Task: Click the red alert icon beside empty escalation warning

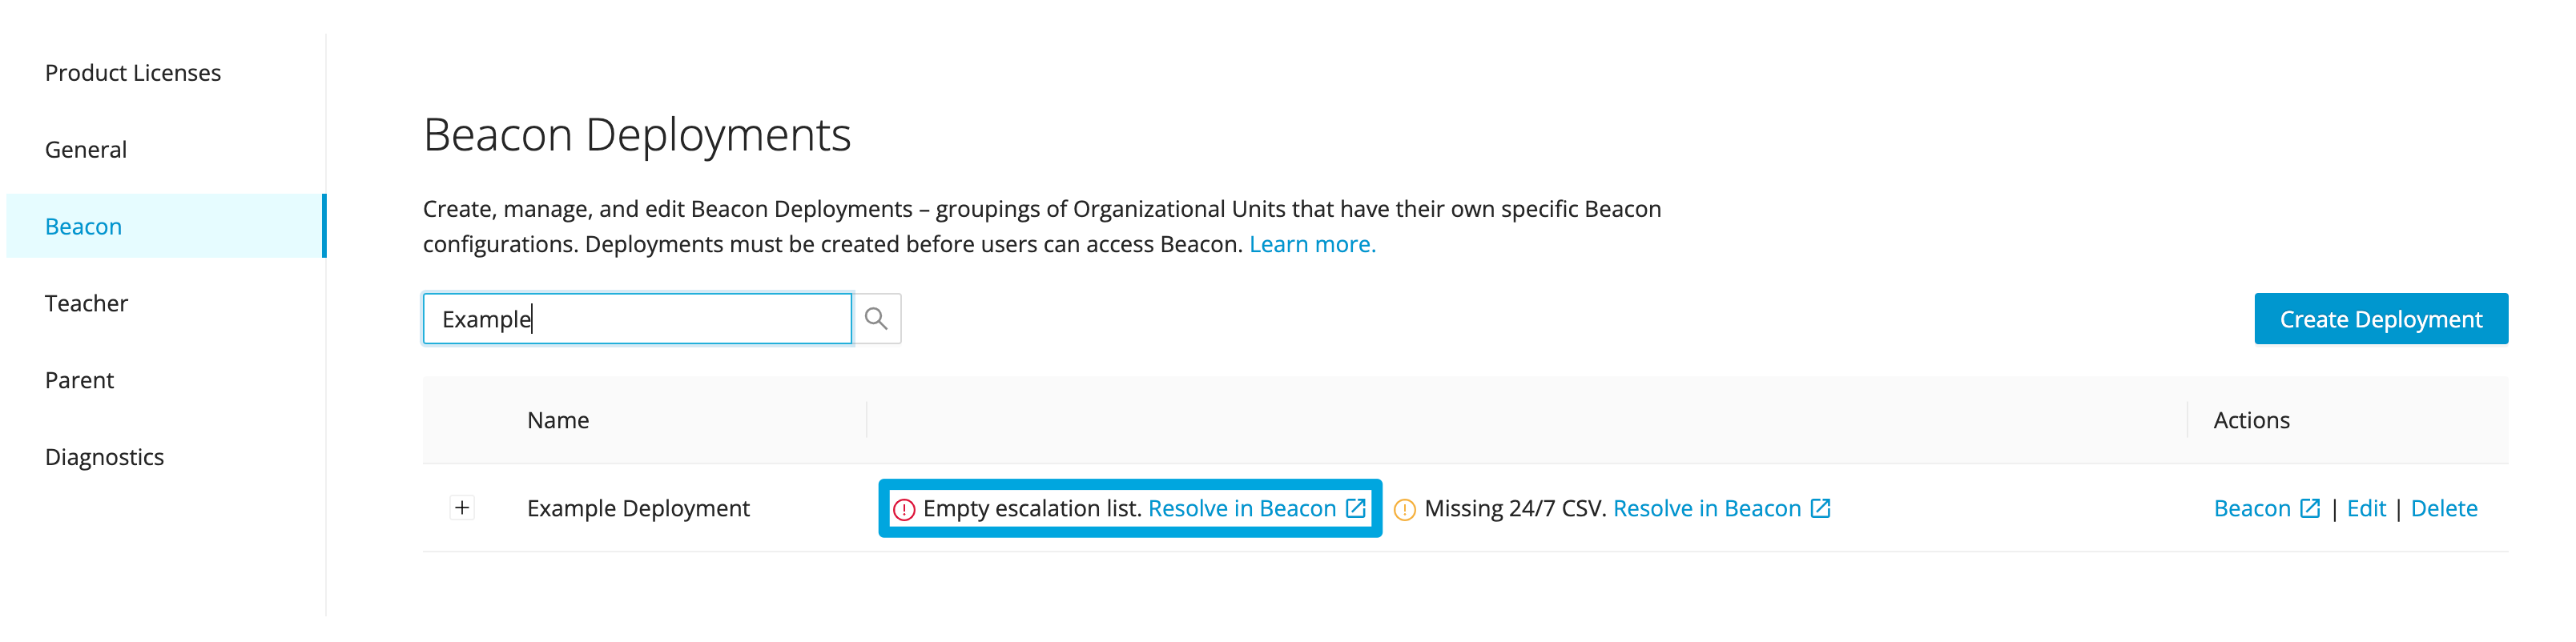Action: point(905,508)
